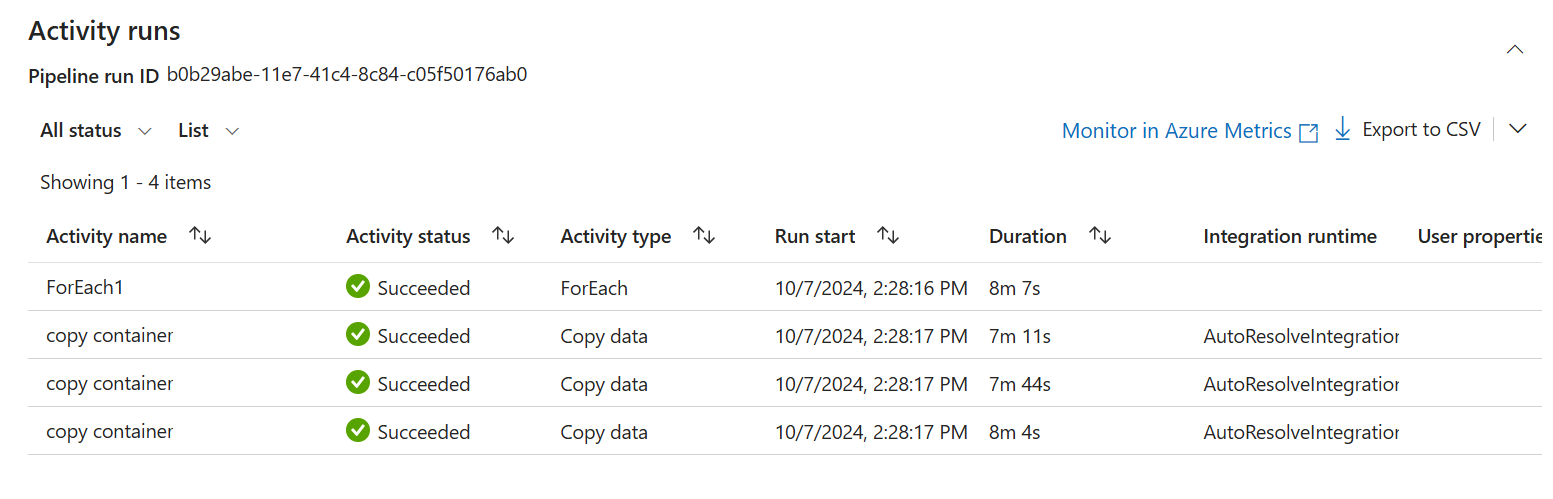Viewport: 1553px width, 499px height.
Task: Open Monitor in Azure Metrics link
Action: tap(1176, 131)
